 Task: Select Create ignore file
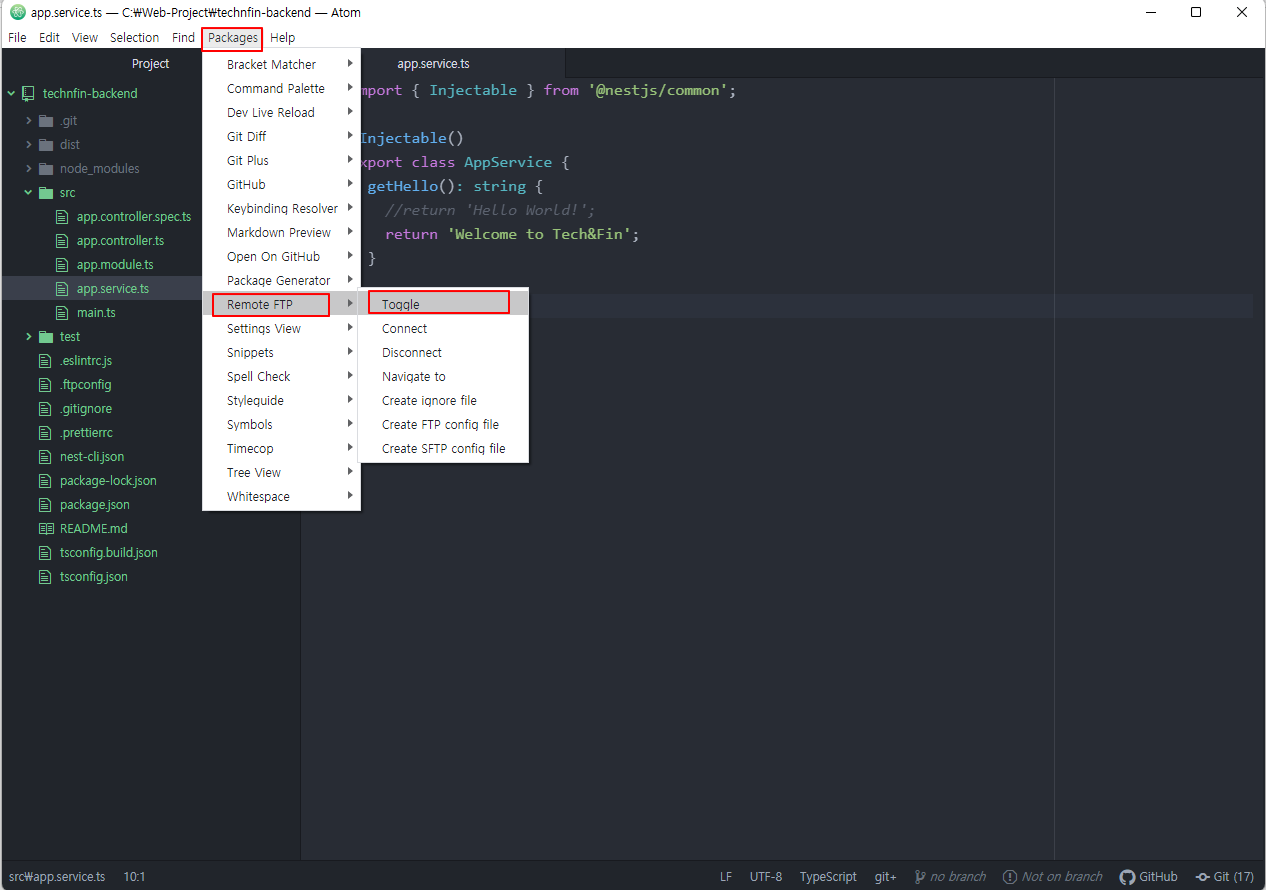[443, 400]
